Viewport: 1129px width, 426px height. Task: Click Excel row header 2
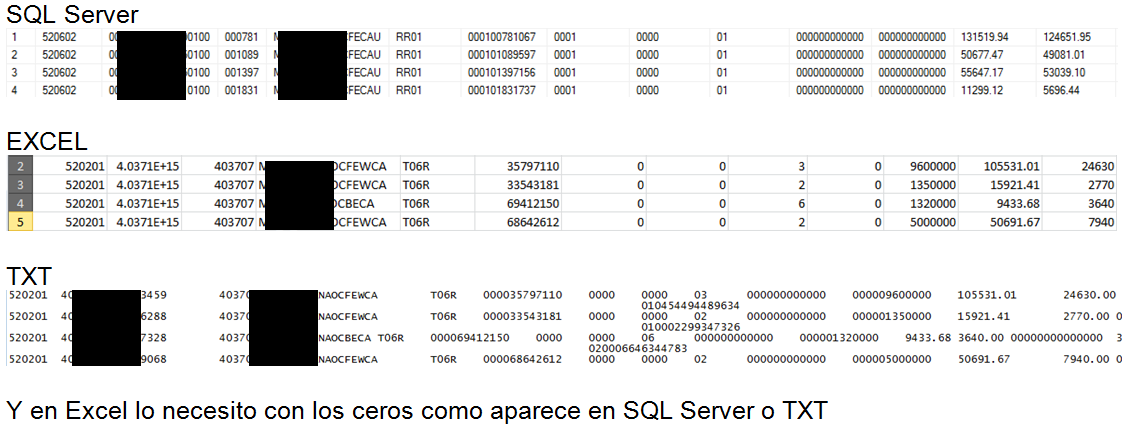(20, 166)
